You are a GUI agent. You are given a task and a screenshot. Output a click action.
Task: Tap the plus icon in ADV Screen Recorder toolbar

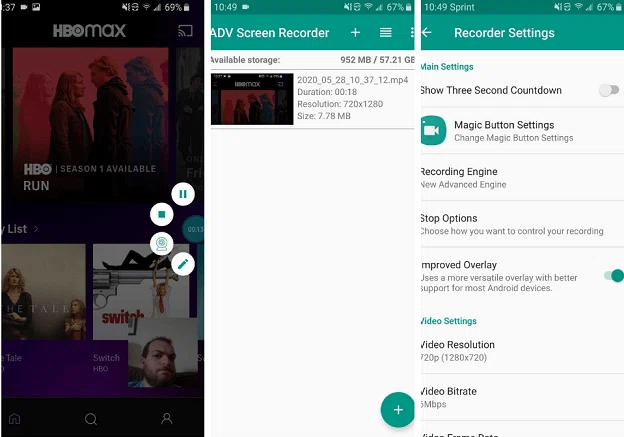[355, 33]
